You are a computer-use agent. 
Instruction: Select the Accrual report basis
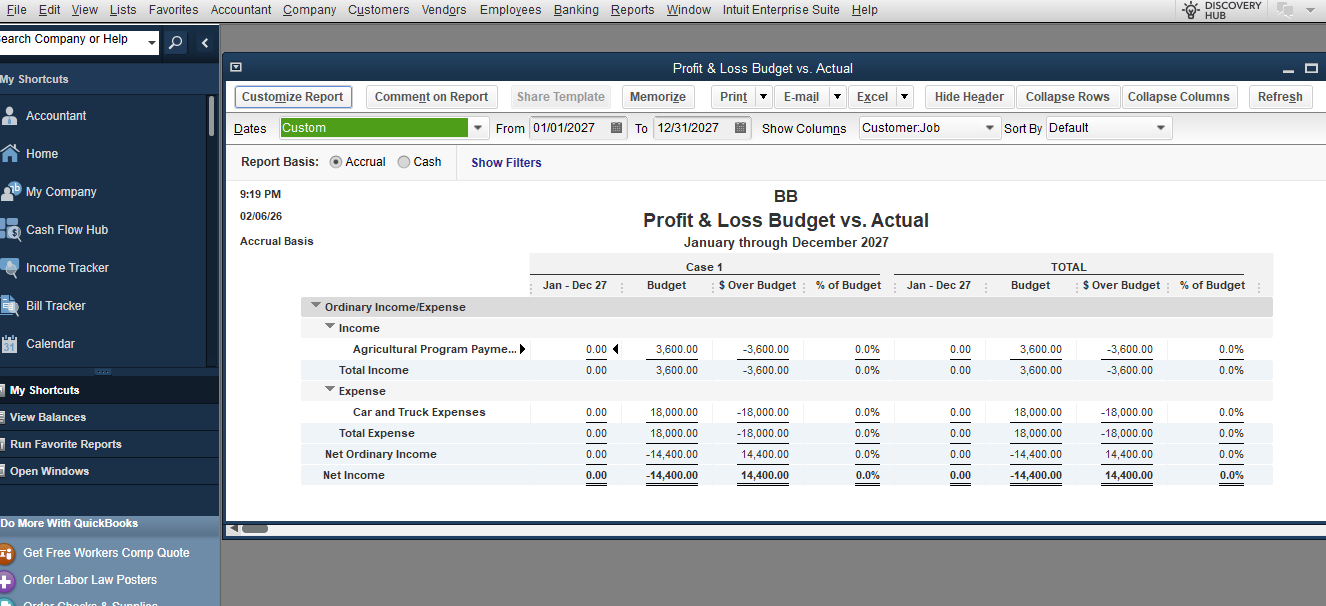(x=335, y=162)
